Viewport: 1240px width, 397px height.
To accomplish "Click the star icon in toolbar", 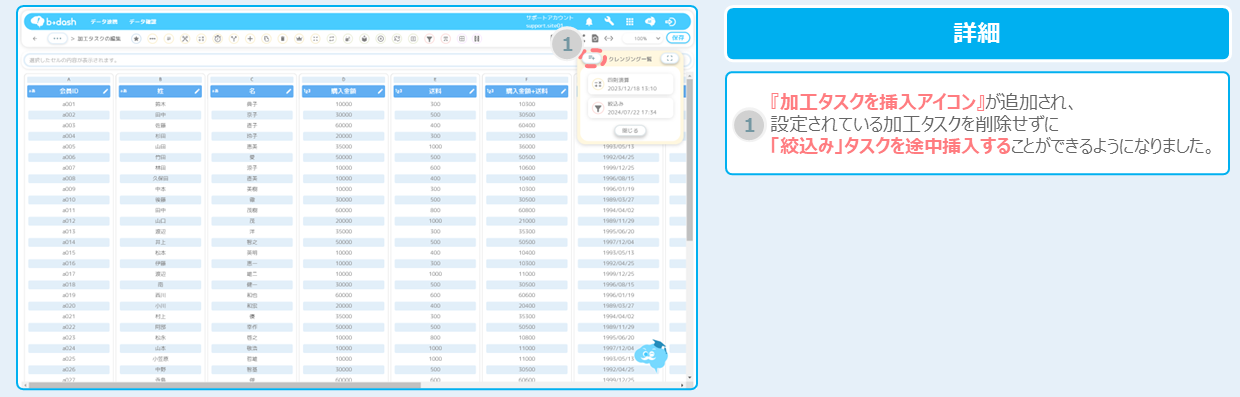I will pyautogui.click(x=136, y=38).
